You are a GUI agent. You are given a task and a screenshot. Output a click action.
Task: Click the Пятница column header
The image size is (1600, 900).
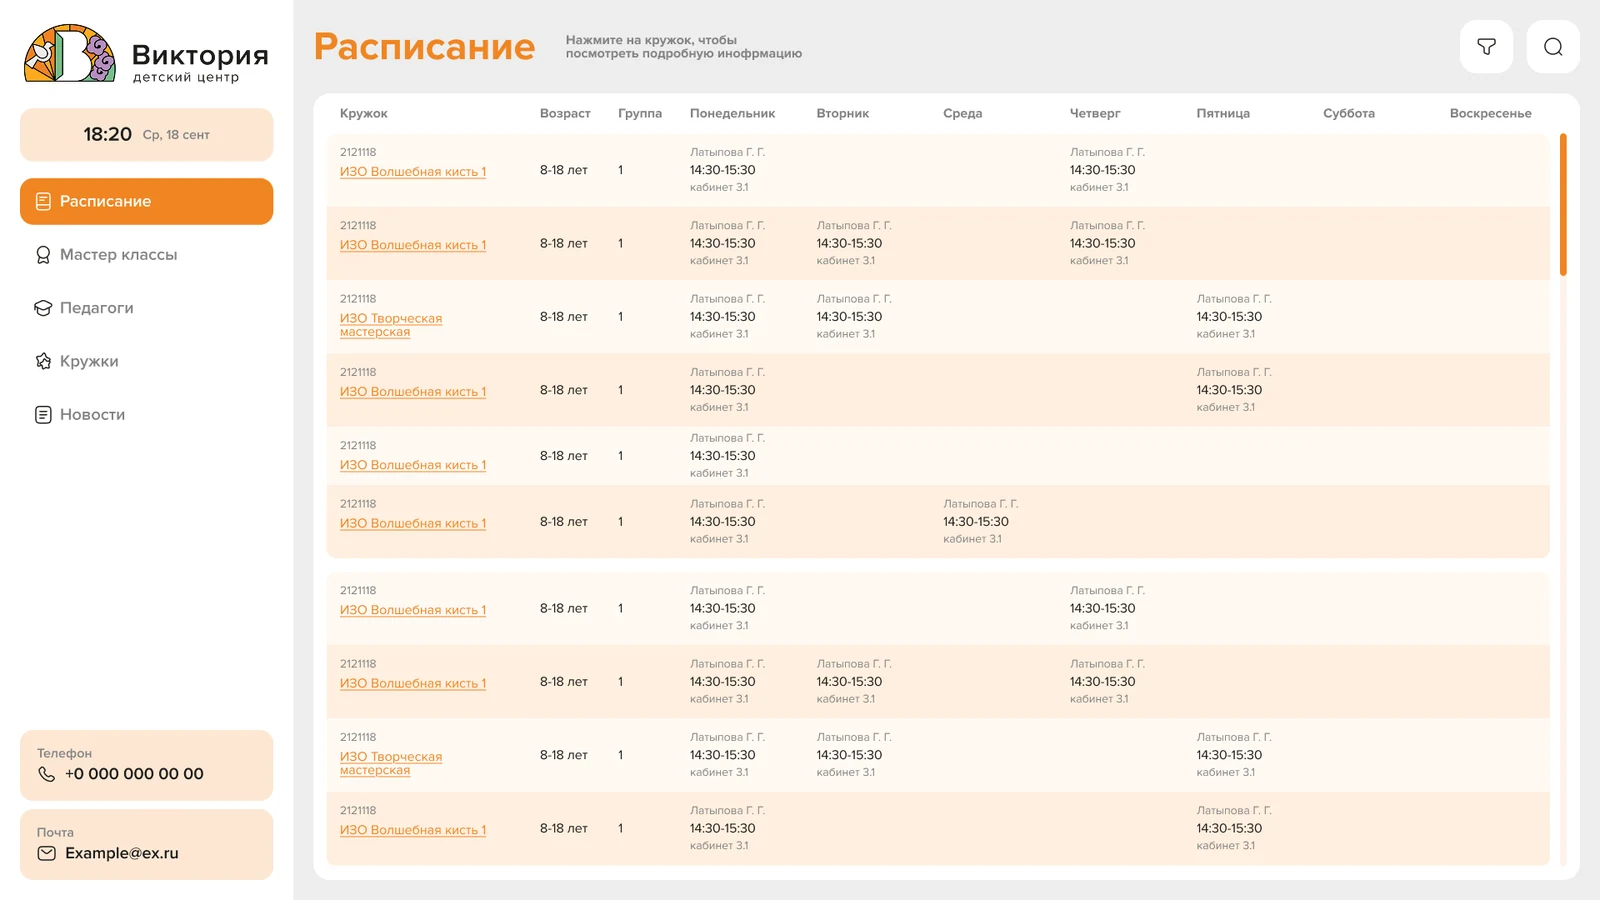pyautogui.click(x=1223, y=114)
